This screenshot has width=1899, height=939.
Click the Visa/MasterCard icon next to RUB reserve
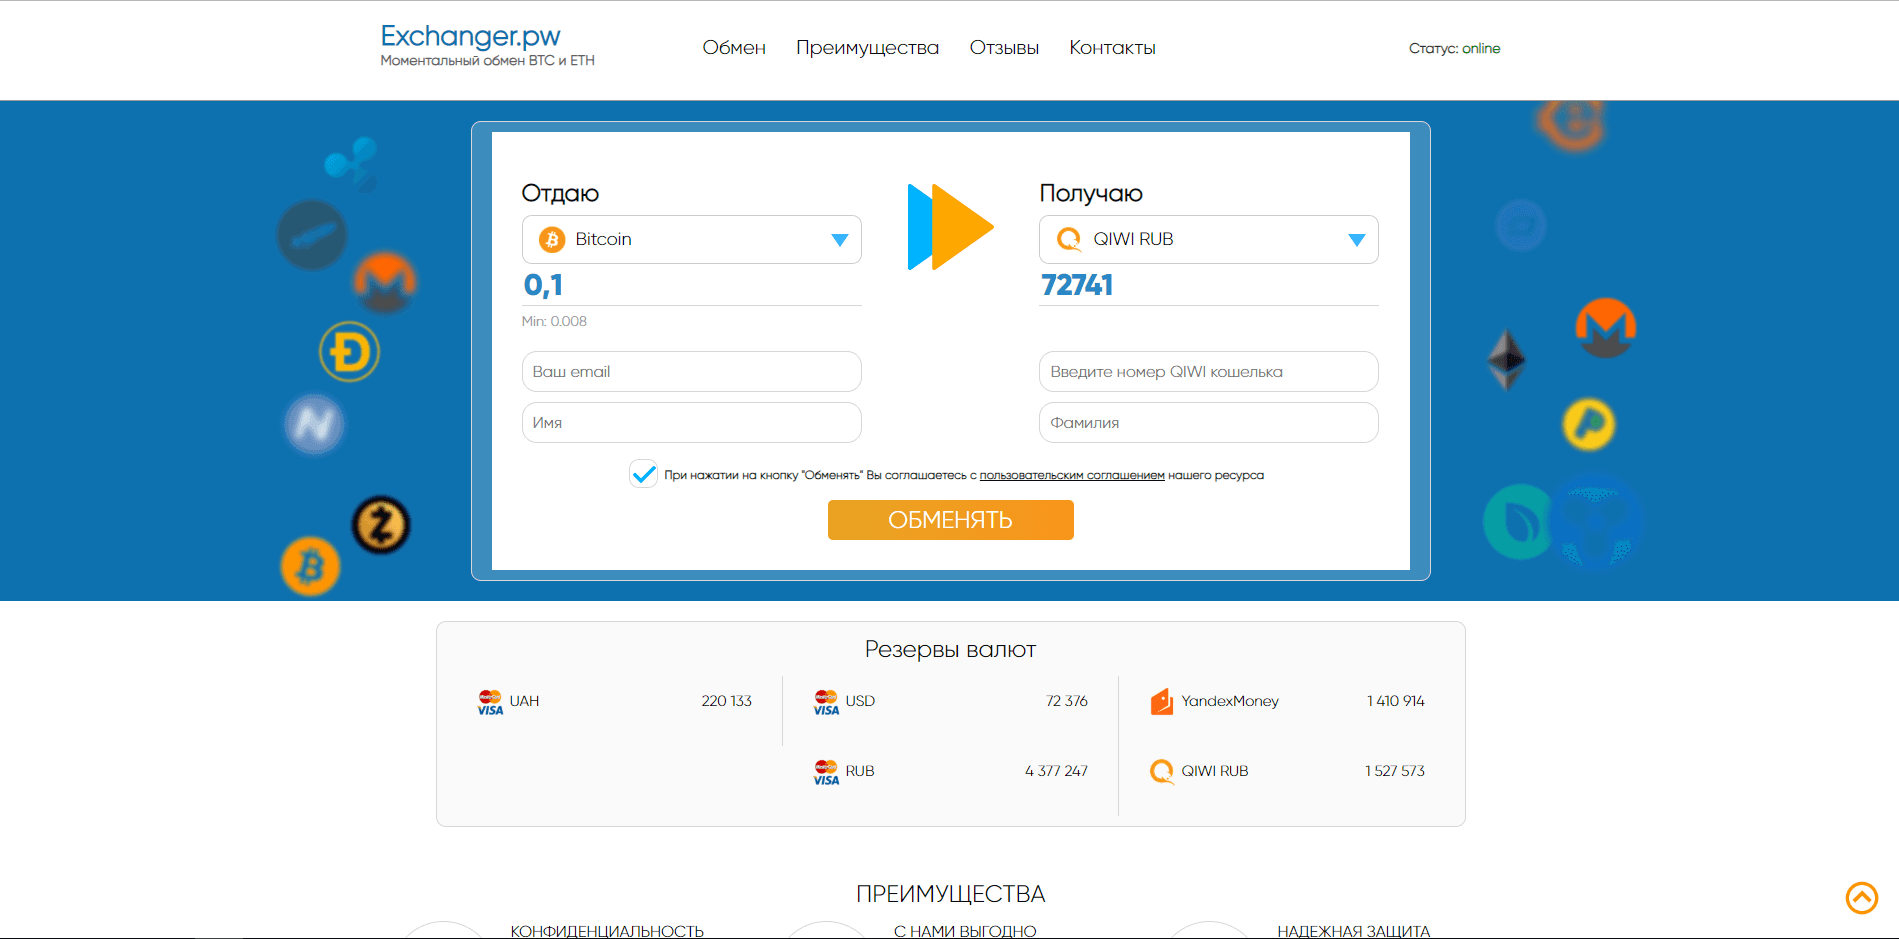tap(826, 771)
